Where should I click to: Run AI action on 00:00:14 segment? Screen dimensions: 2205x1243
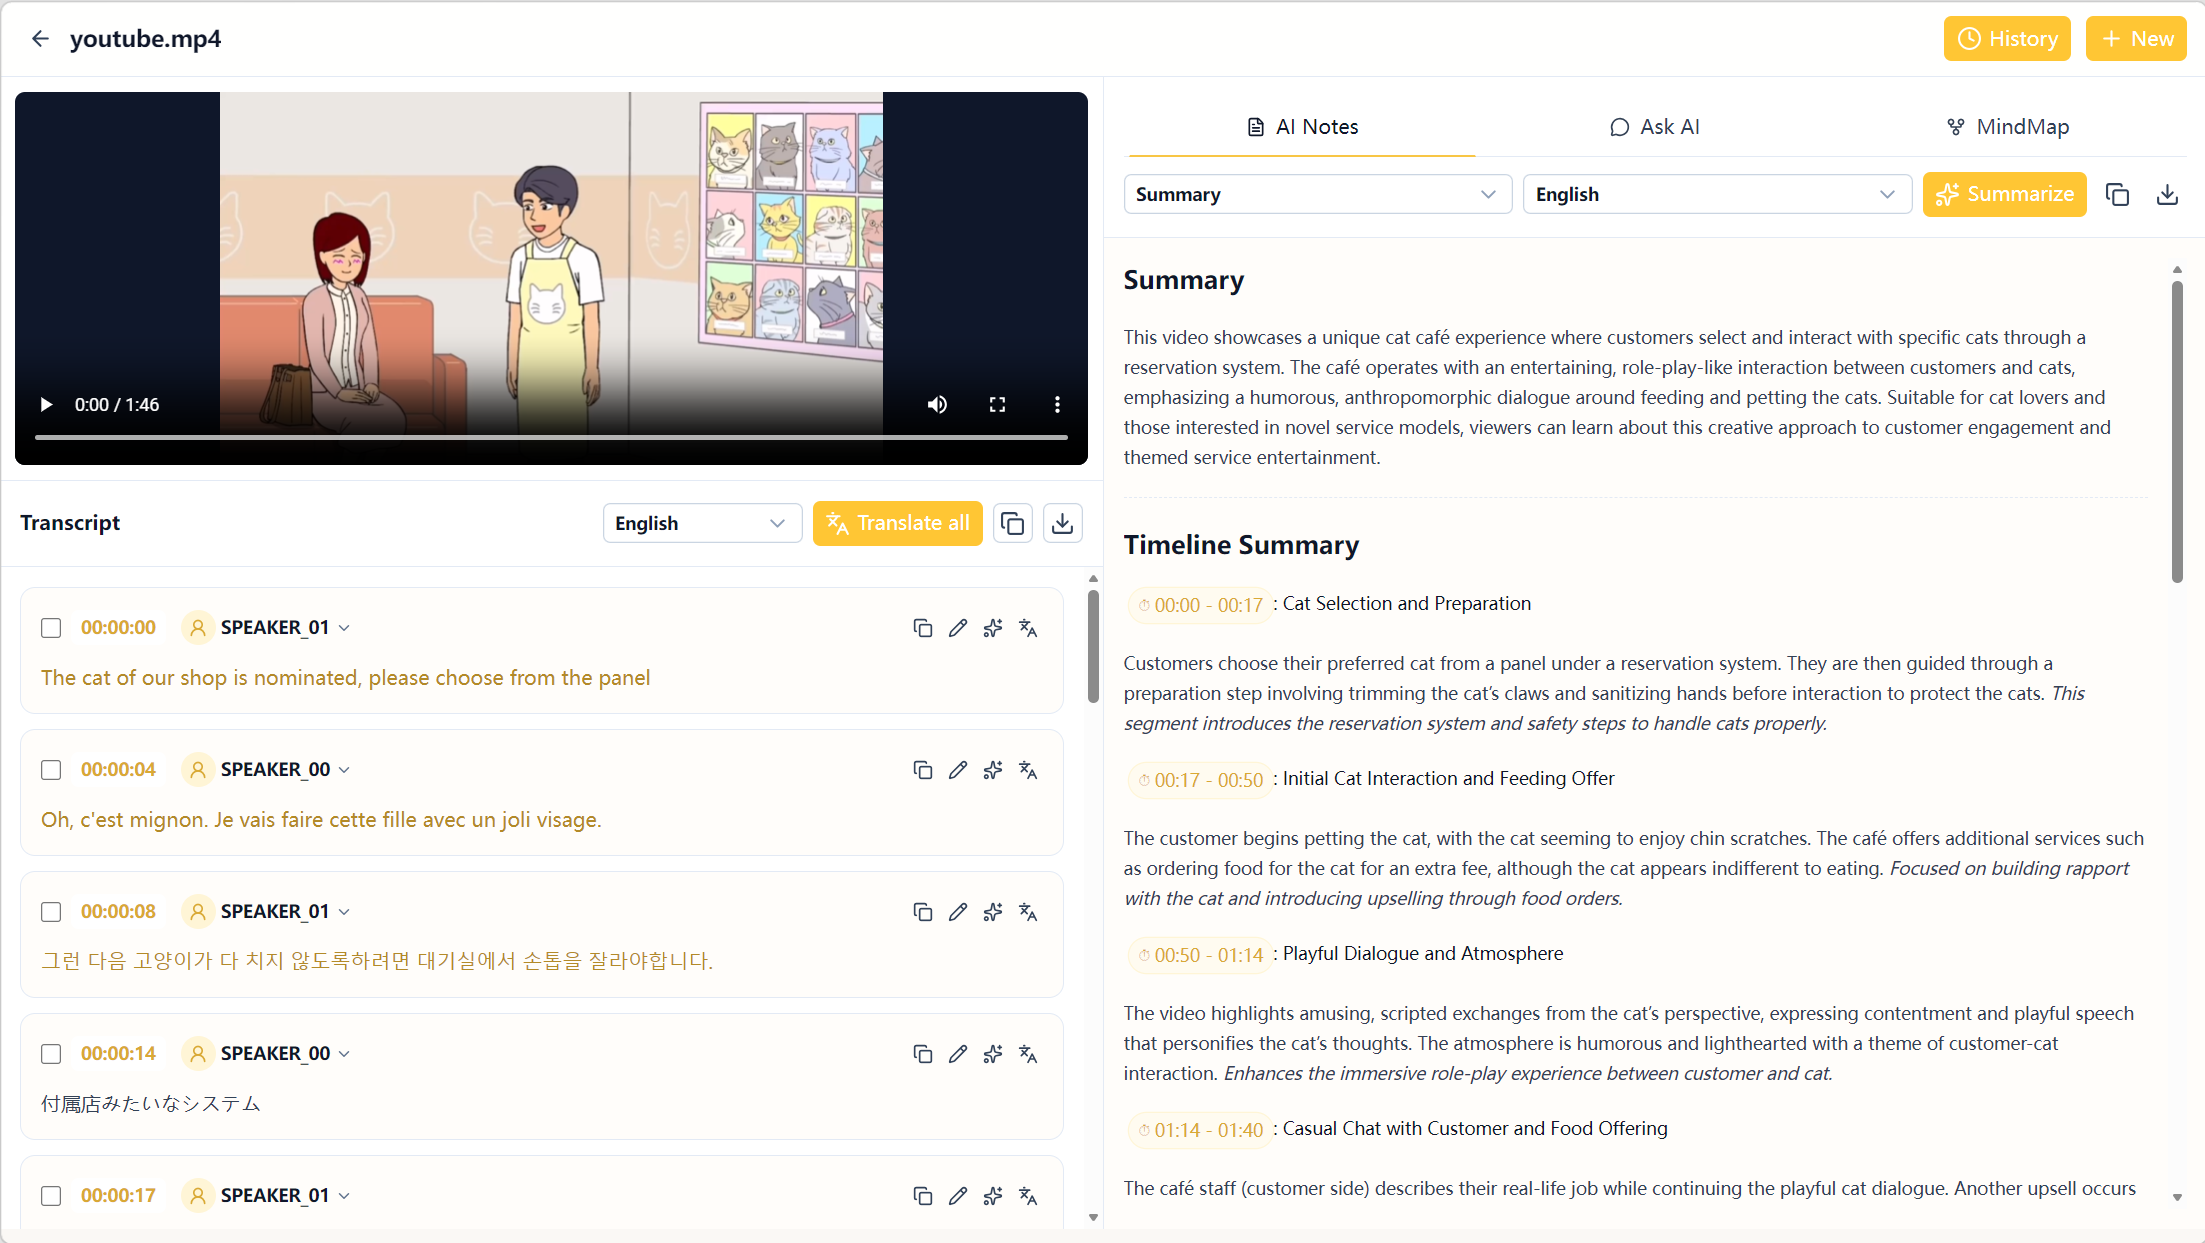tap(993, 1054)
